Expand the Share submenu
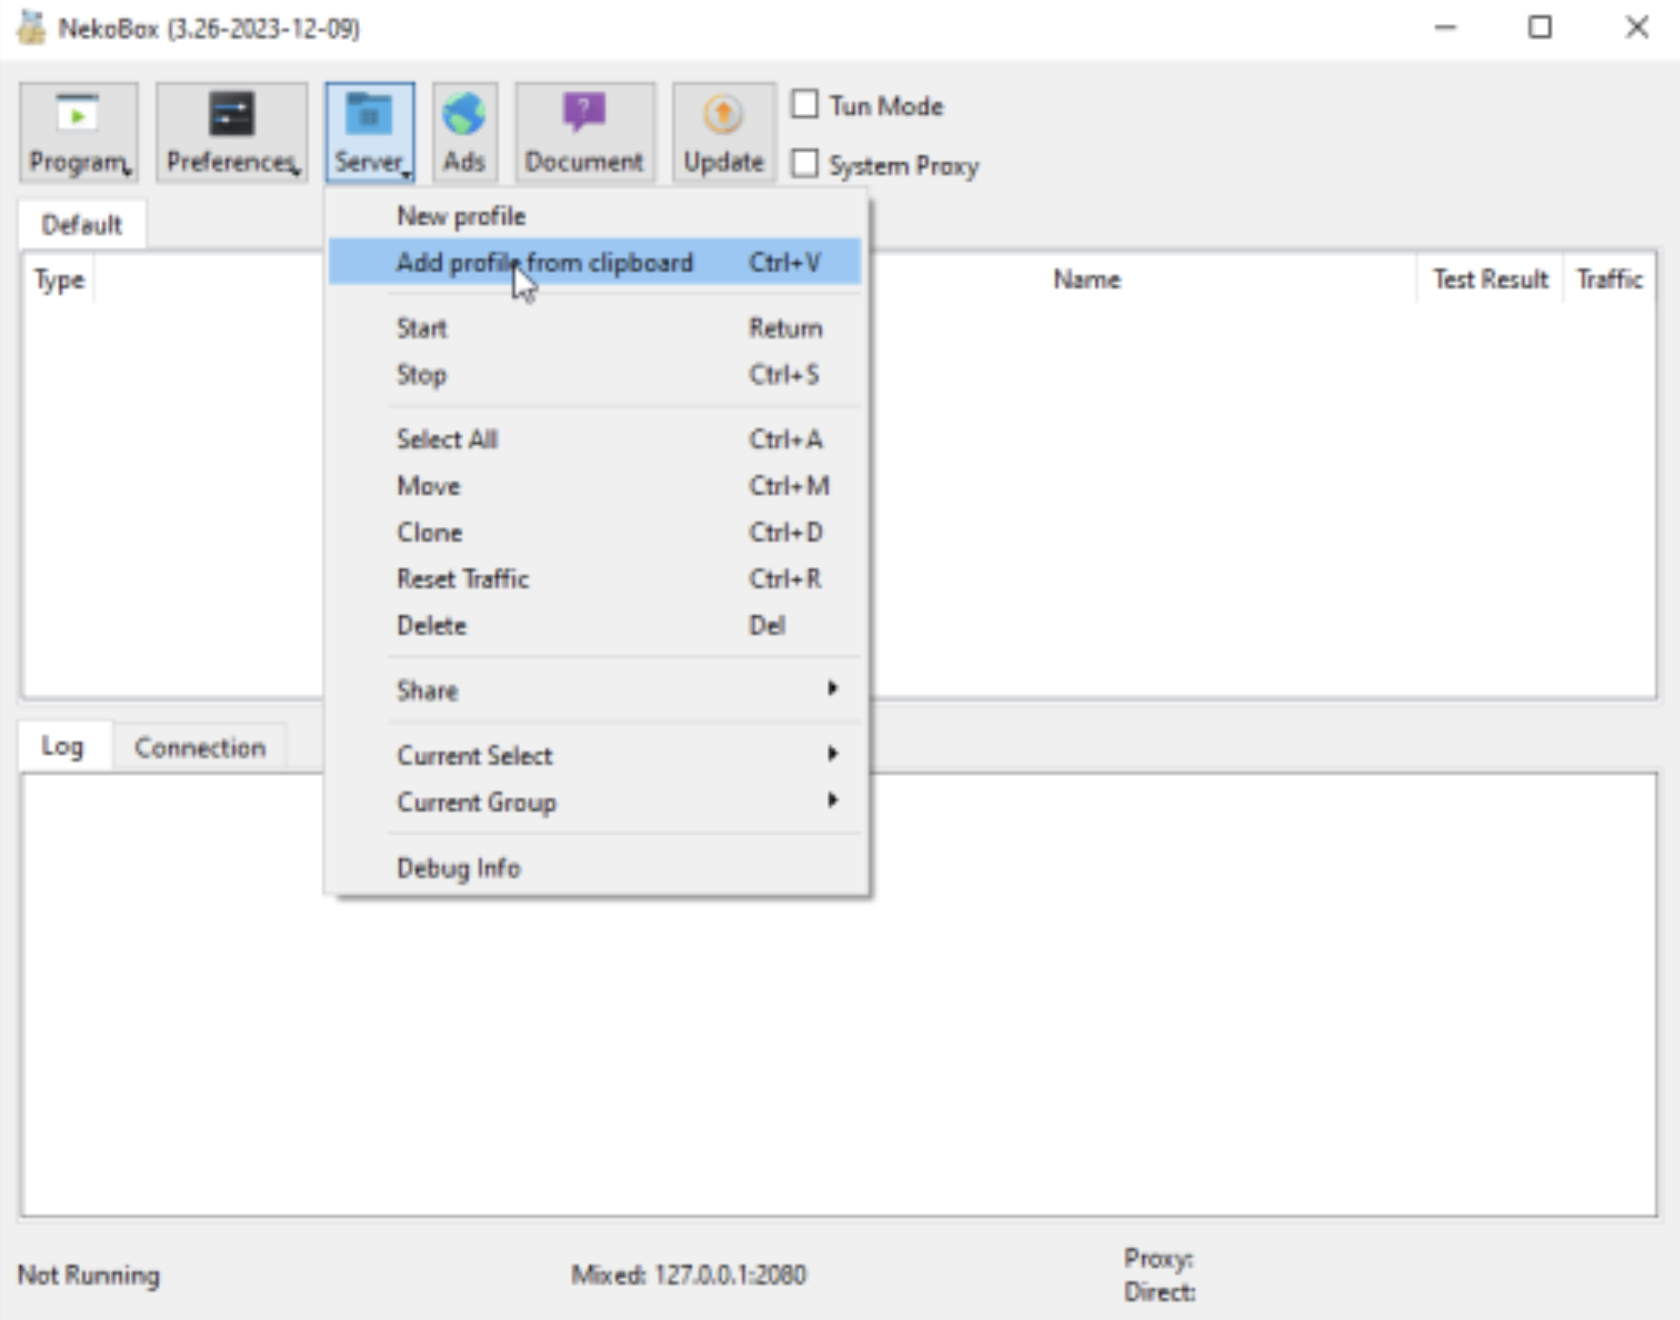The height and width of the screenshot is (1320, 1680). point(595,690)
